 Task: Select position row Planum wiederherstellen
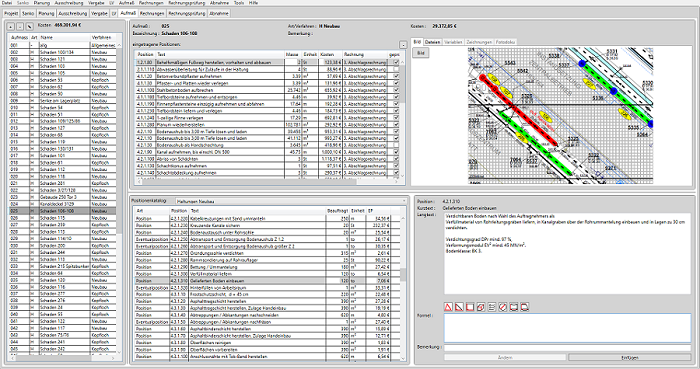(x=268, y=124)
